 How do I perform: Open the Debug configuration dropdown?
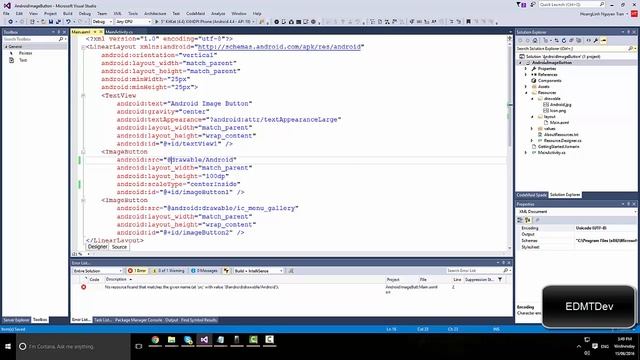pos(102,22)
